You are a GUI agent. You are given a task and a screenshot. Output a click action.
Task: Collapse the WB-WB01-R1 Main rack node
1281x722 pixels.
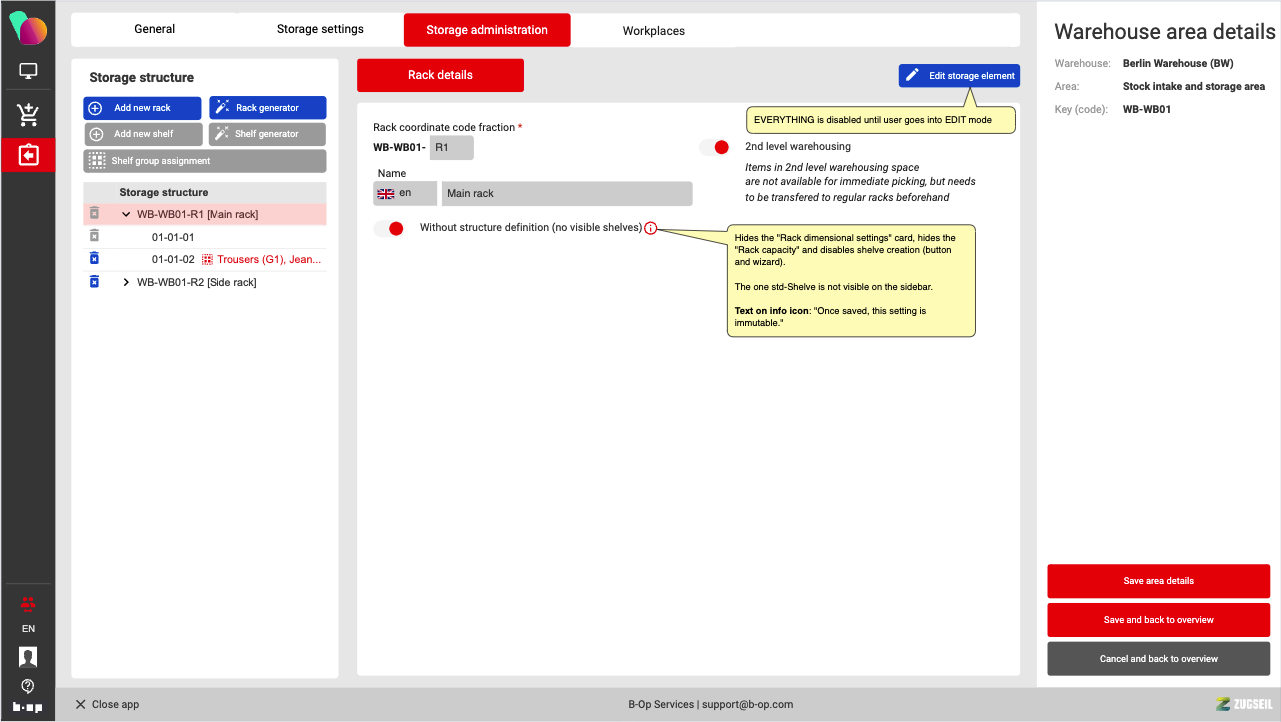pyautogui.click(x=126, y=214)
